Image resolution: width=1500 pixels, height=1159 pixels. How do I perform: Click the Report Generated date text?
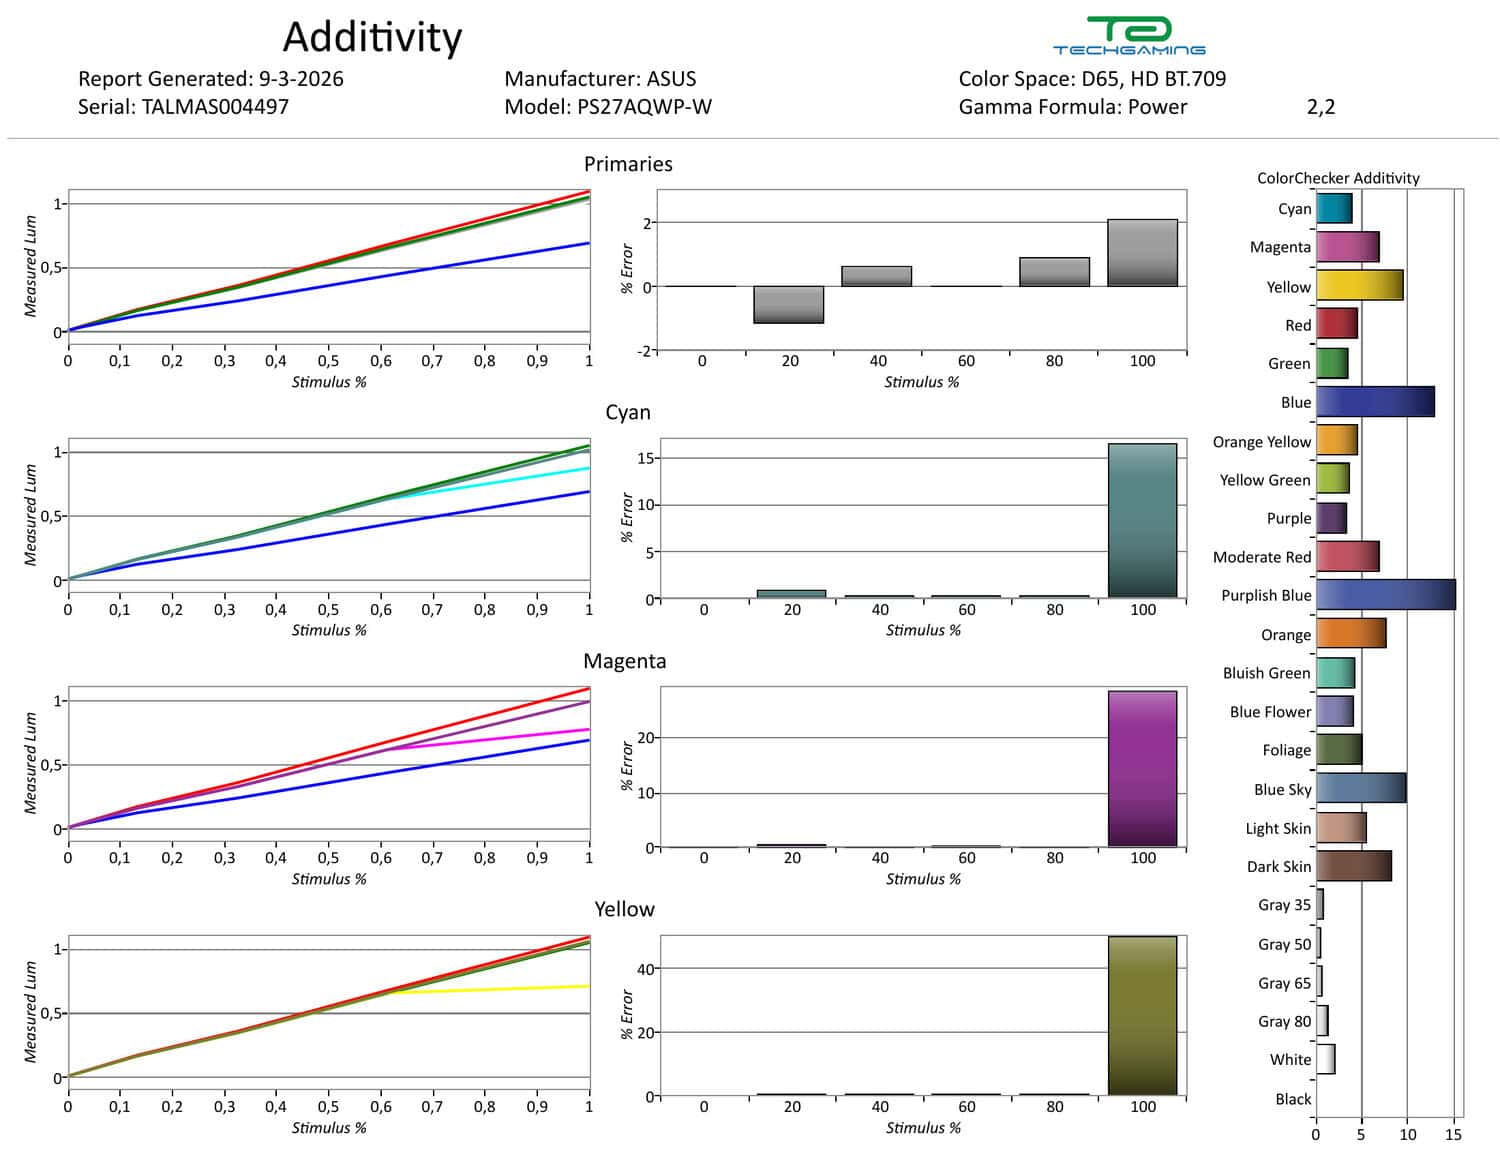pos(210,79)
